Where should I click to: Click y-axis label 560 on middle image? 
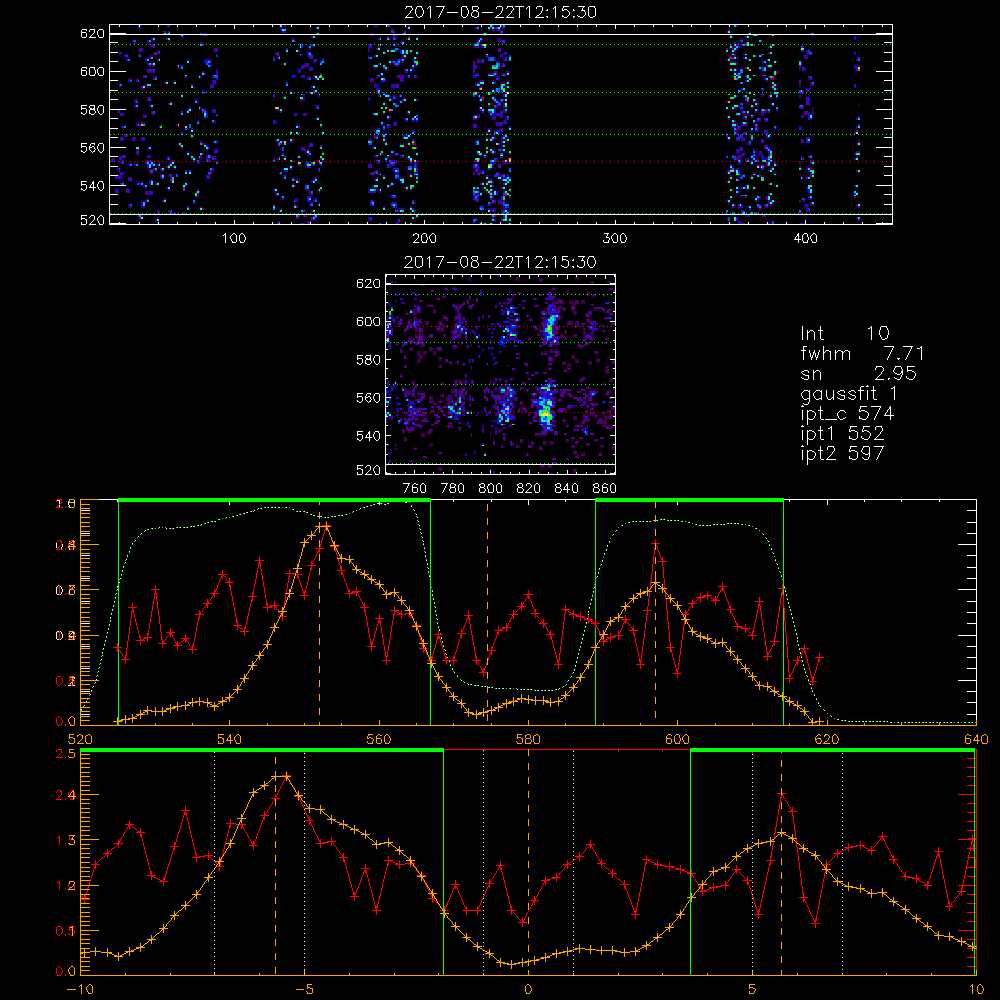(x=369, y=398)
